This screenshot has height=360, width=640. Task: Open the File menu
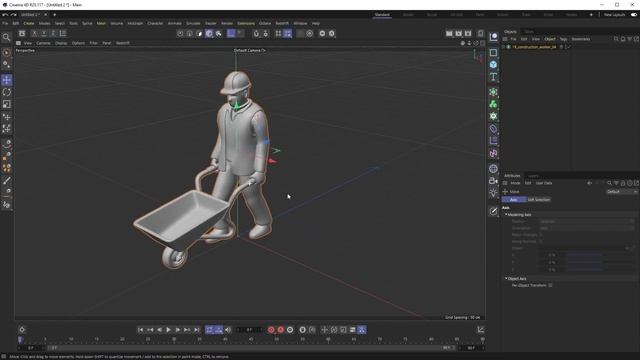coord(5,24)
